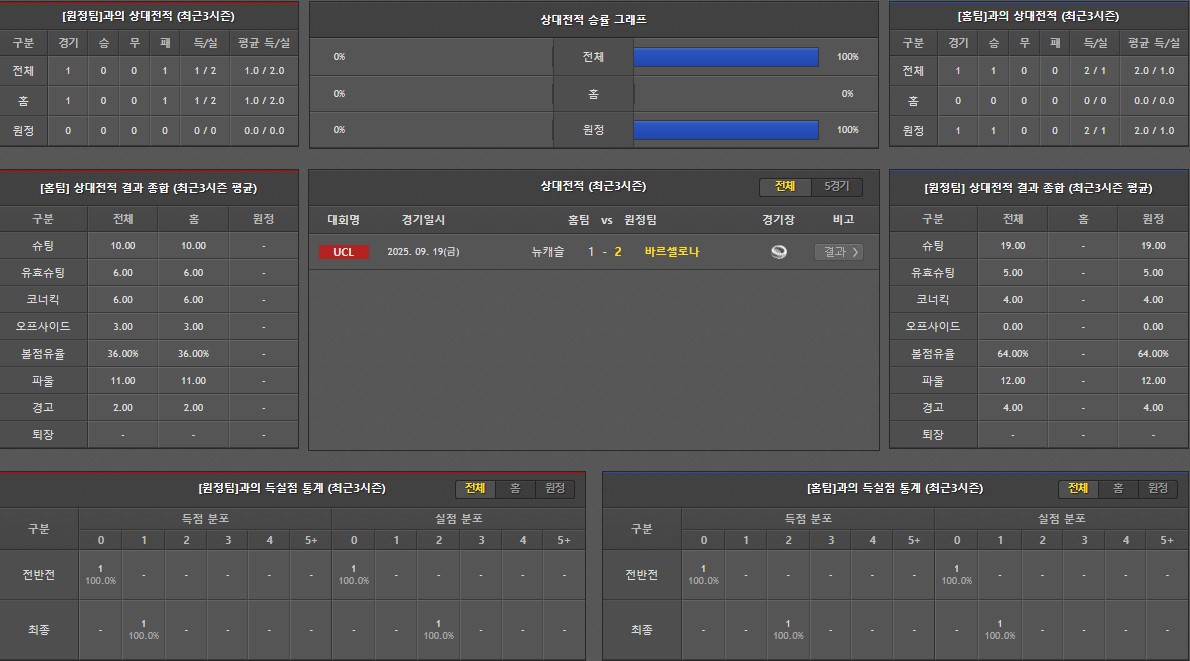The image size is (1190, 661).
Task: Select 홈 toggle in away-team goal stats panel
Action: pos(515,488)
